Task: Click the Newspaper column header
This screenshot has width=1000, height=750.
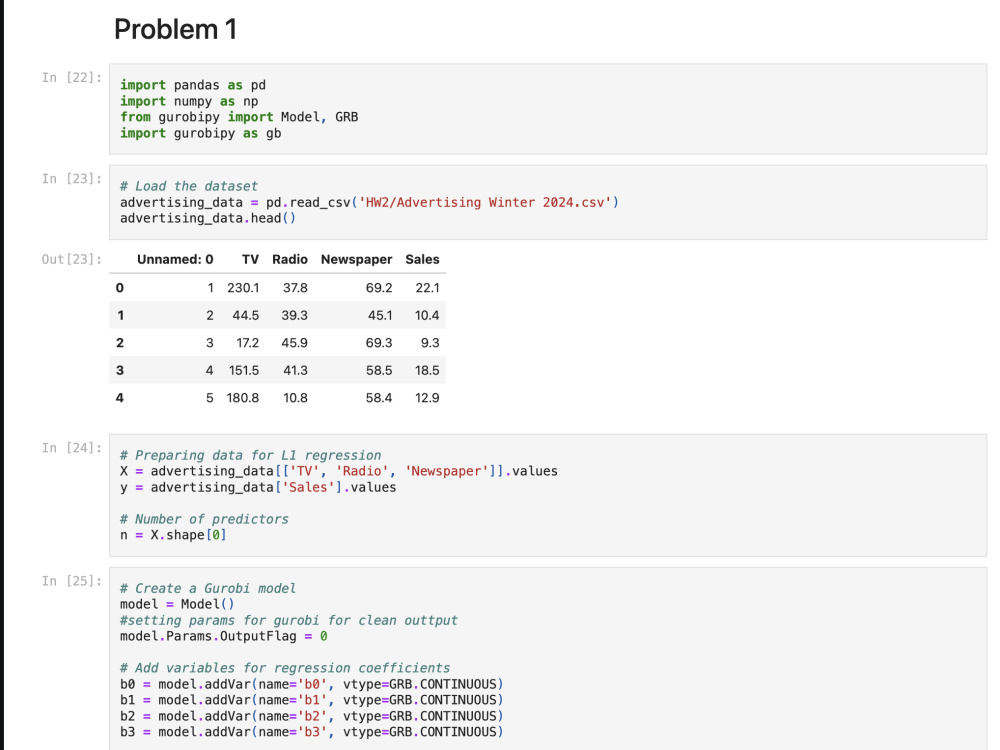Action: pyautogui.click(x=357, y=259)
